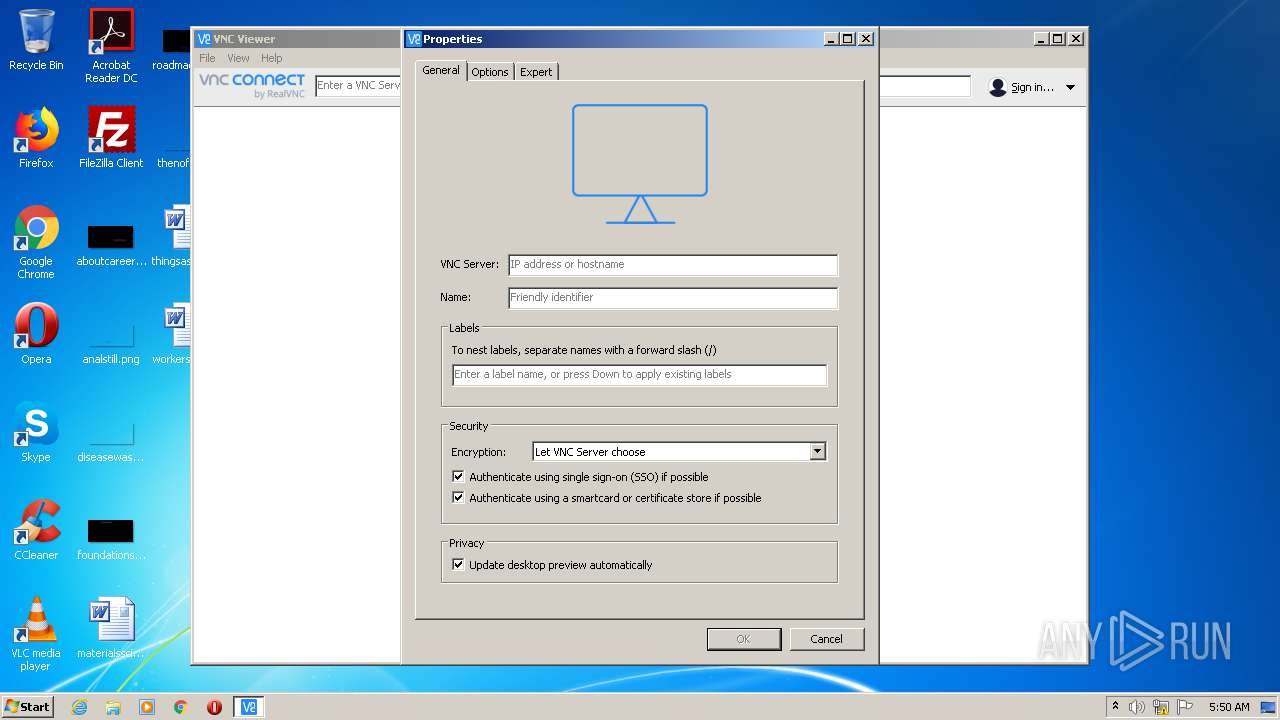The width and height of the screenshot is (1280, 720).
Task: Click the Start button
Action: 28,707
